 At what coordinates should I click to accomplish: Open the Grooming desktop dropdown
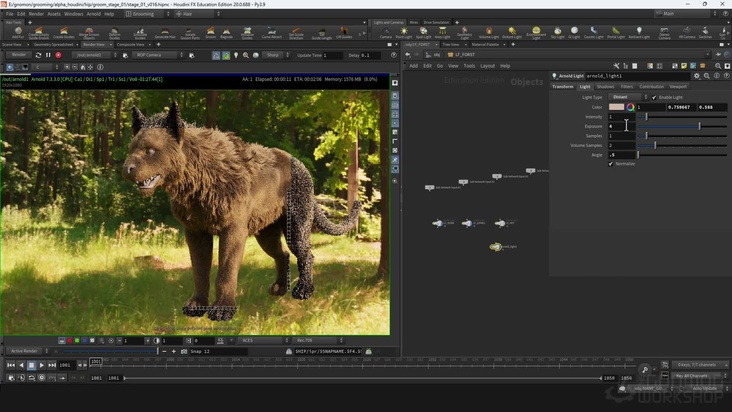(x=148, y=14)
